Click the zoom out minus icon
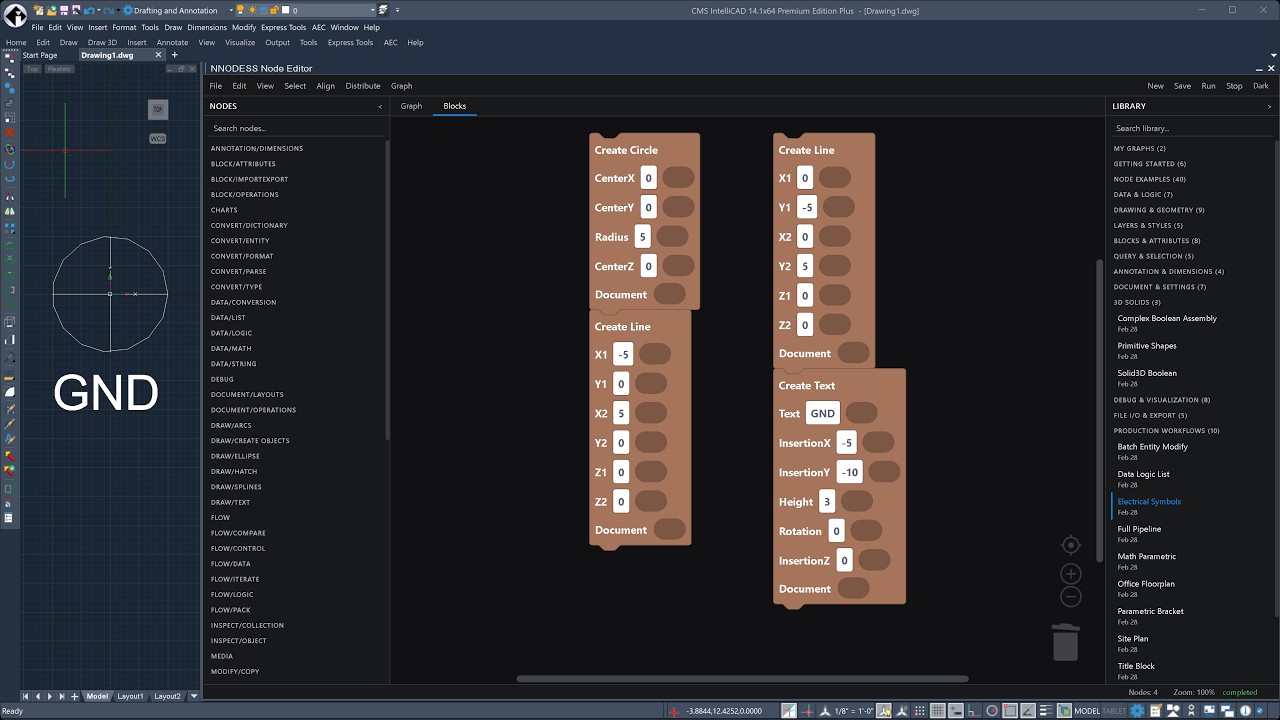1280x720 pixels. click(1071, 597)
